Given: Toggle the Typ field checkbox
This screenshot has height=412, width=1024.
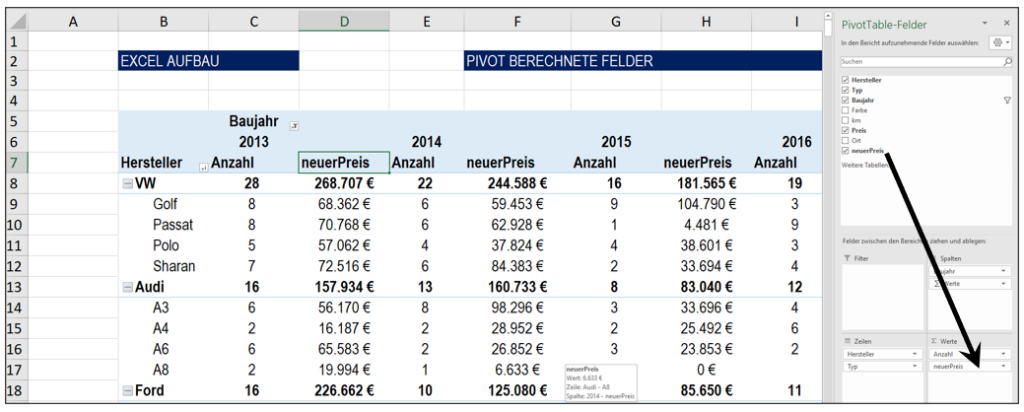Looking at the screenshot, I should click(x=846, y=90).
